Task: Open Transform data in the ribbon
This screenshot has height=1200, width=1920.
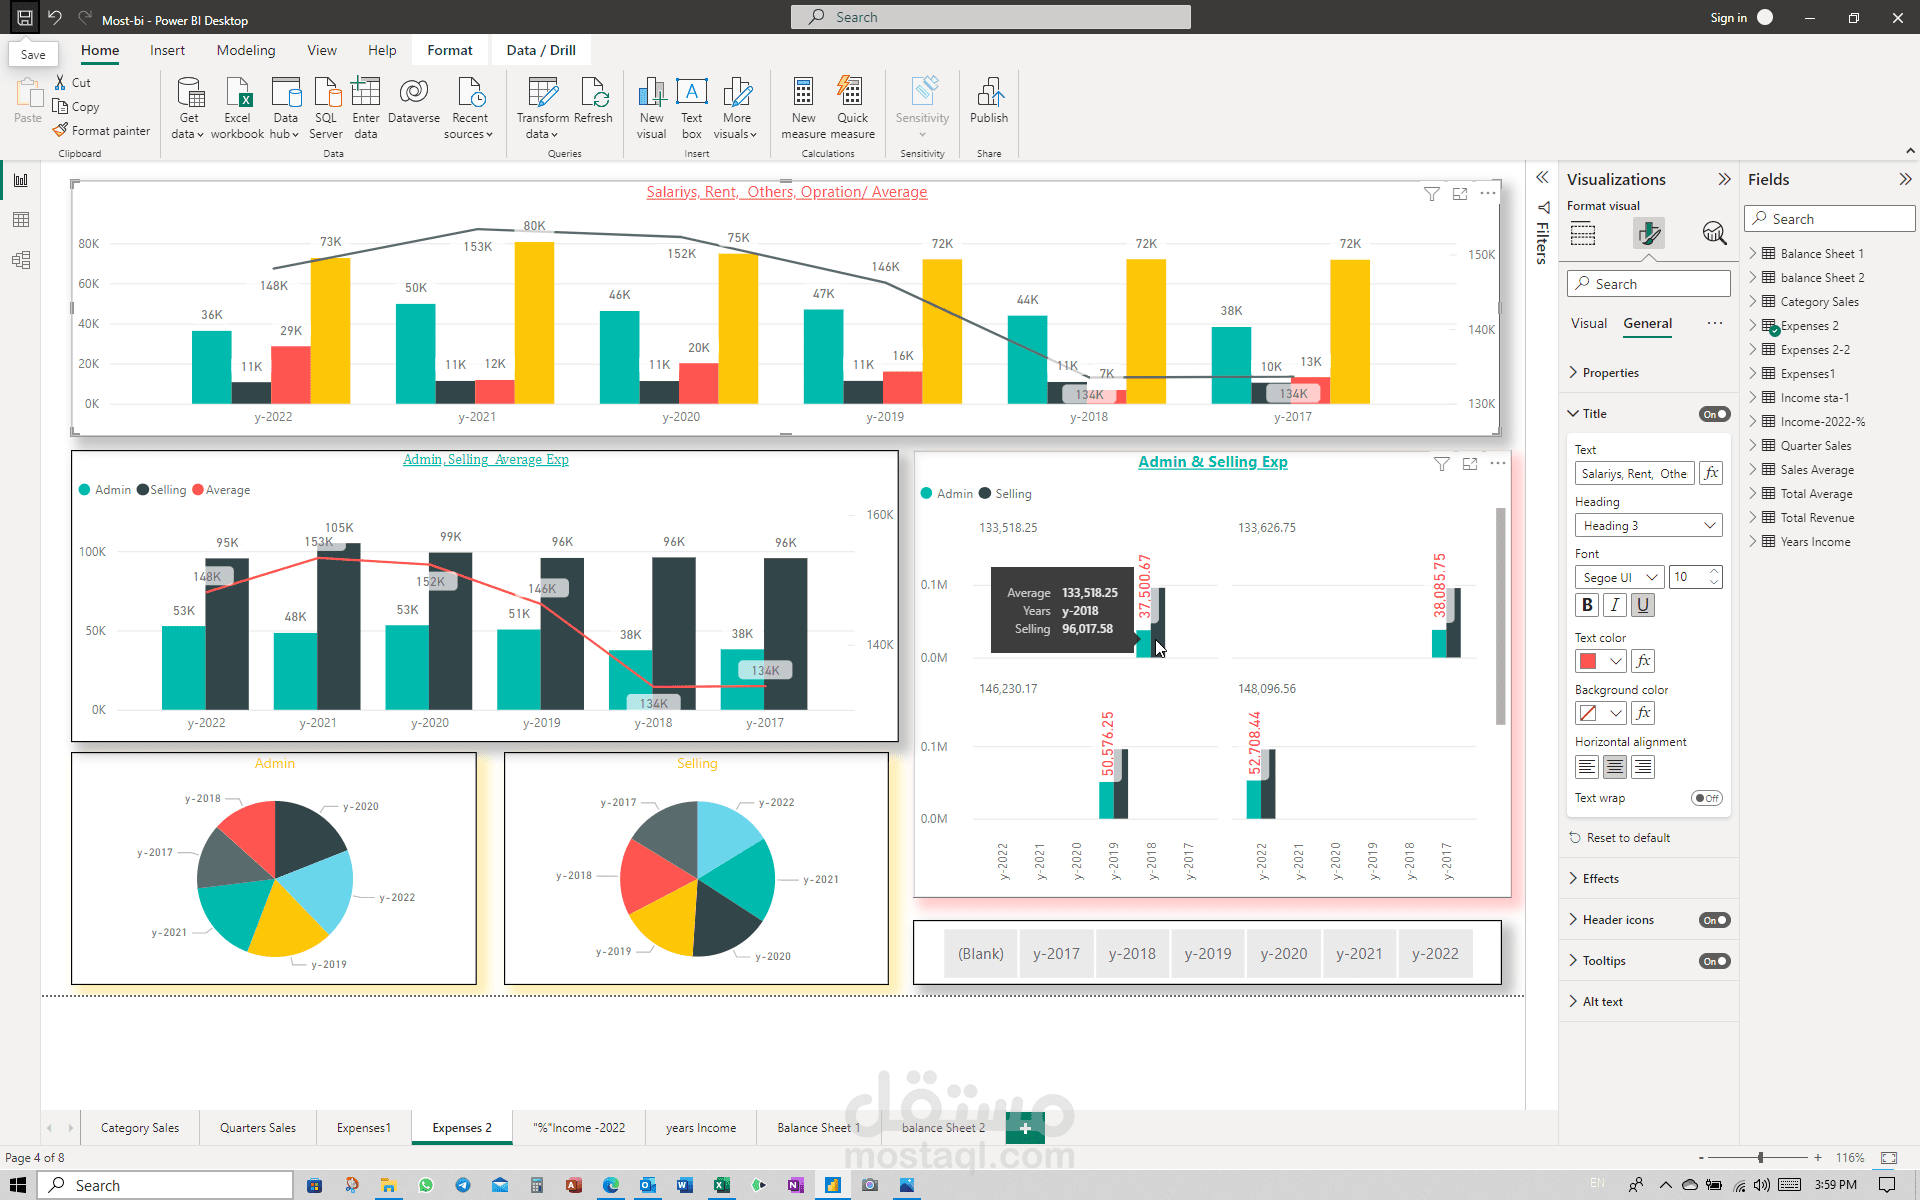Action: pos(542,93)
